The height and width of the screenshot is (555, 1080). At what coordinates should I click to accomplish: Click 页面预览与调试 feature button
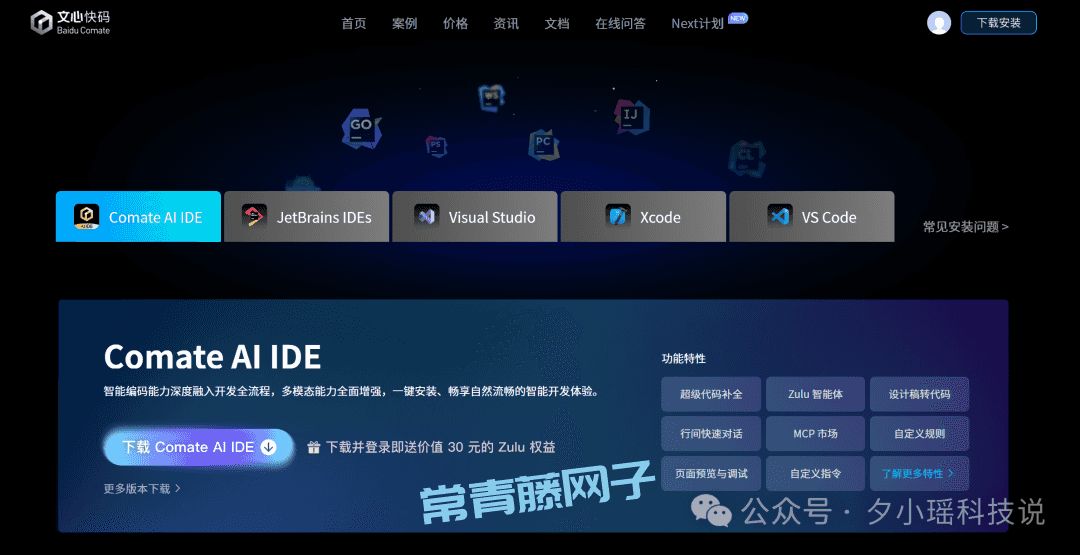tap(711, 474)
